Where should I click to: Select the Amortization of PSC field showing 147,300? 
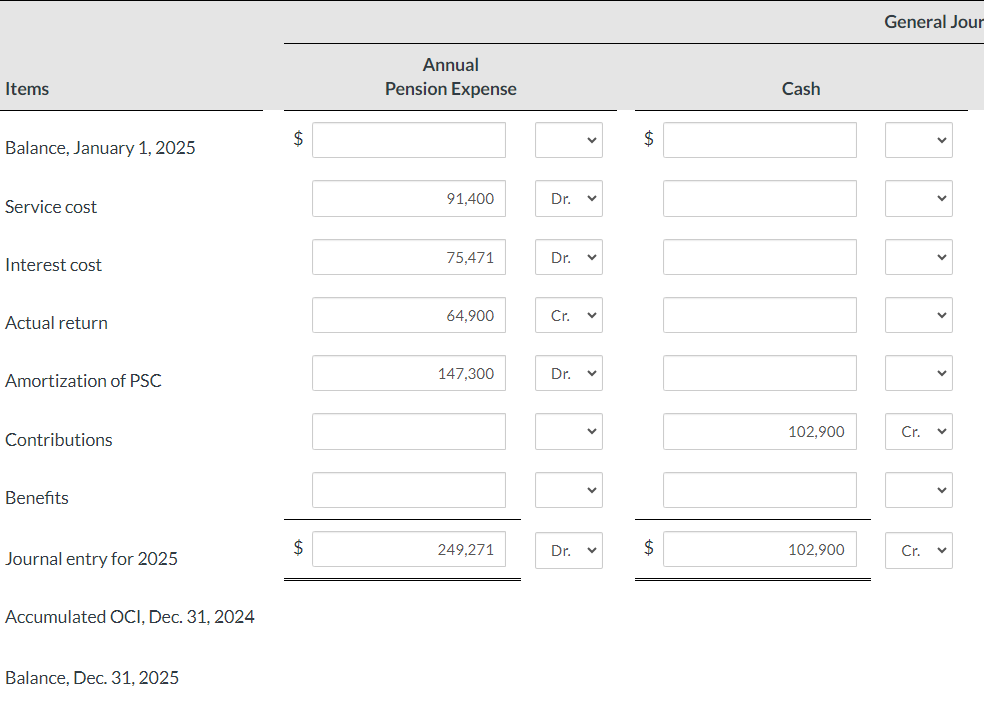pyautogui.click(x=408, y=373)
